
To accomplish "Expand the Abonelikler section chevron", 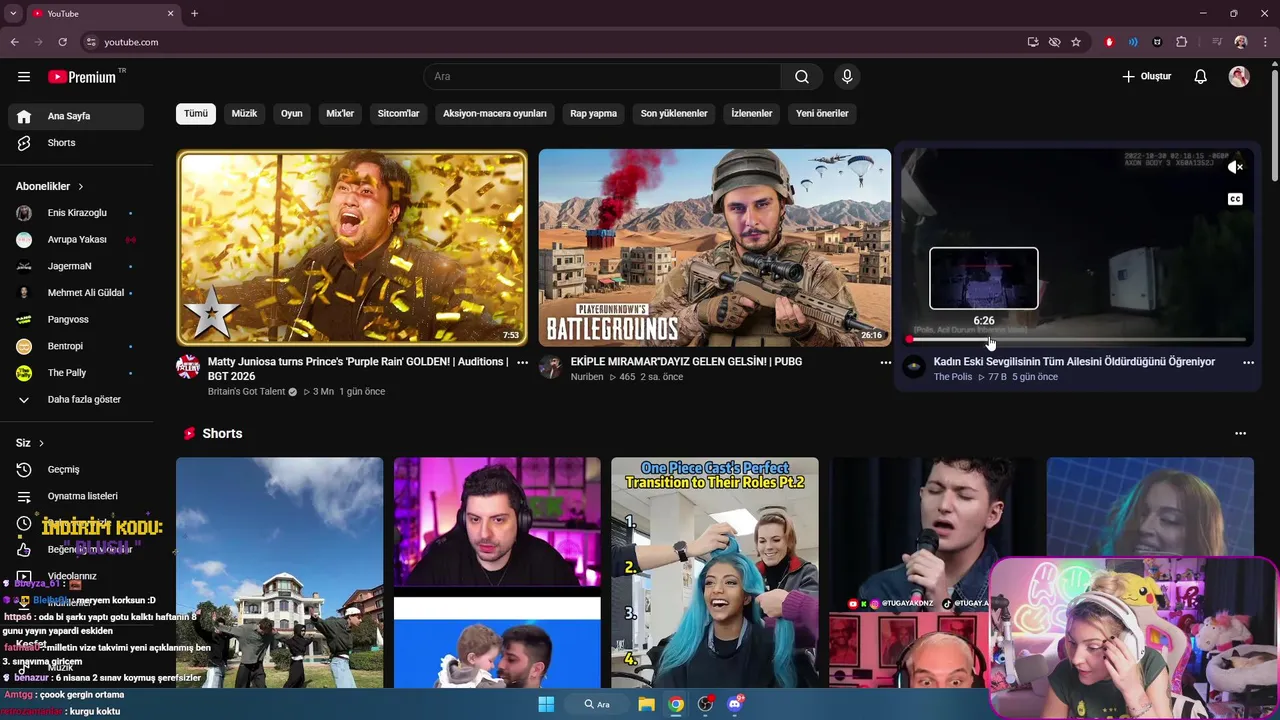I will coord(81,187).
